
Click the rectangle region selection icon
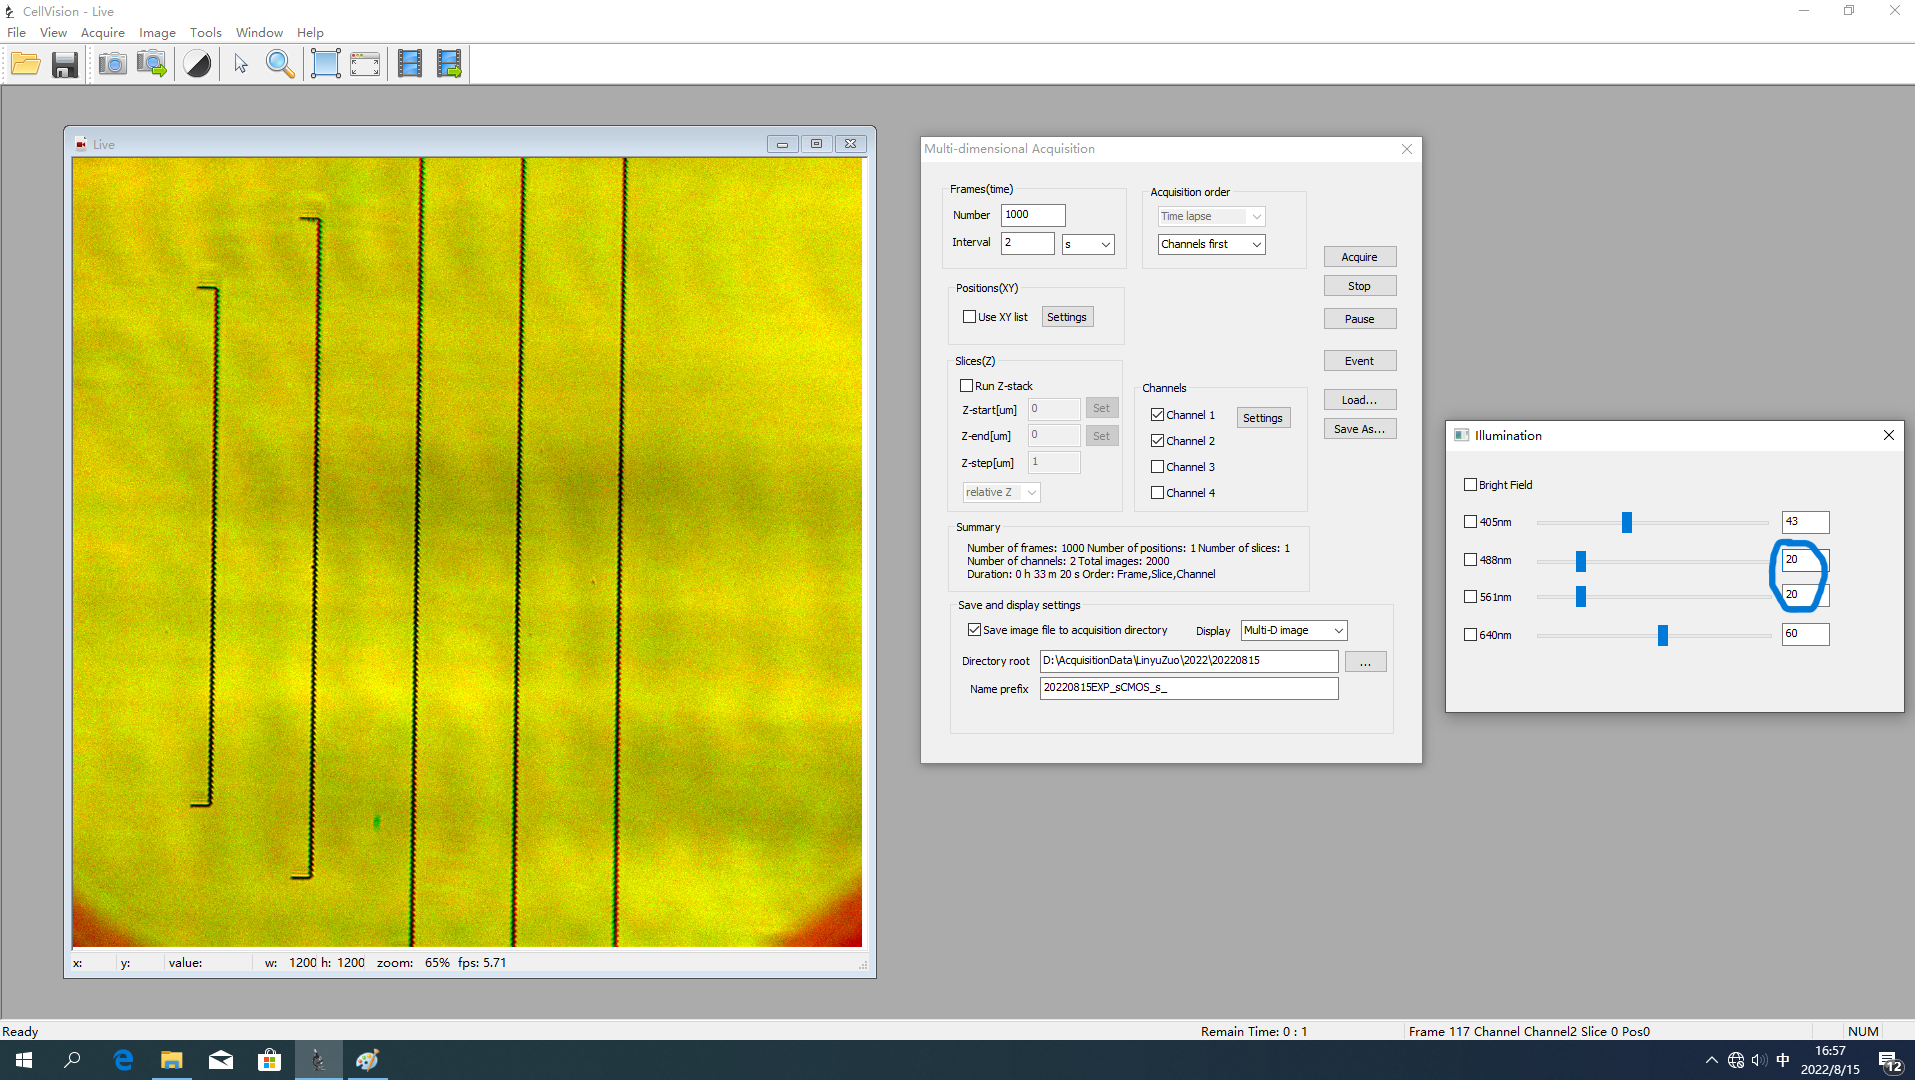point(325,65)
